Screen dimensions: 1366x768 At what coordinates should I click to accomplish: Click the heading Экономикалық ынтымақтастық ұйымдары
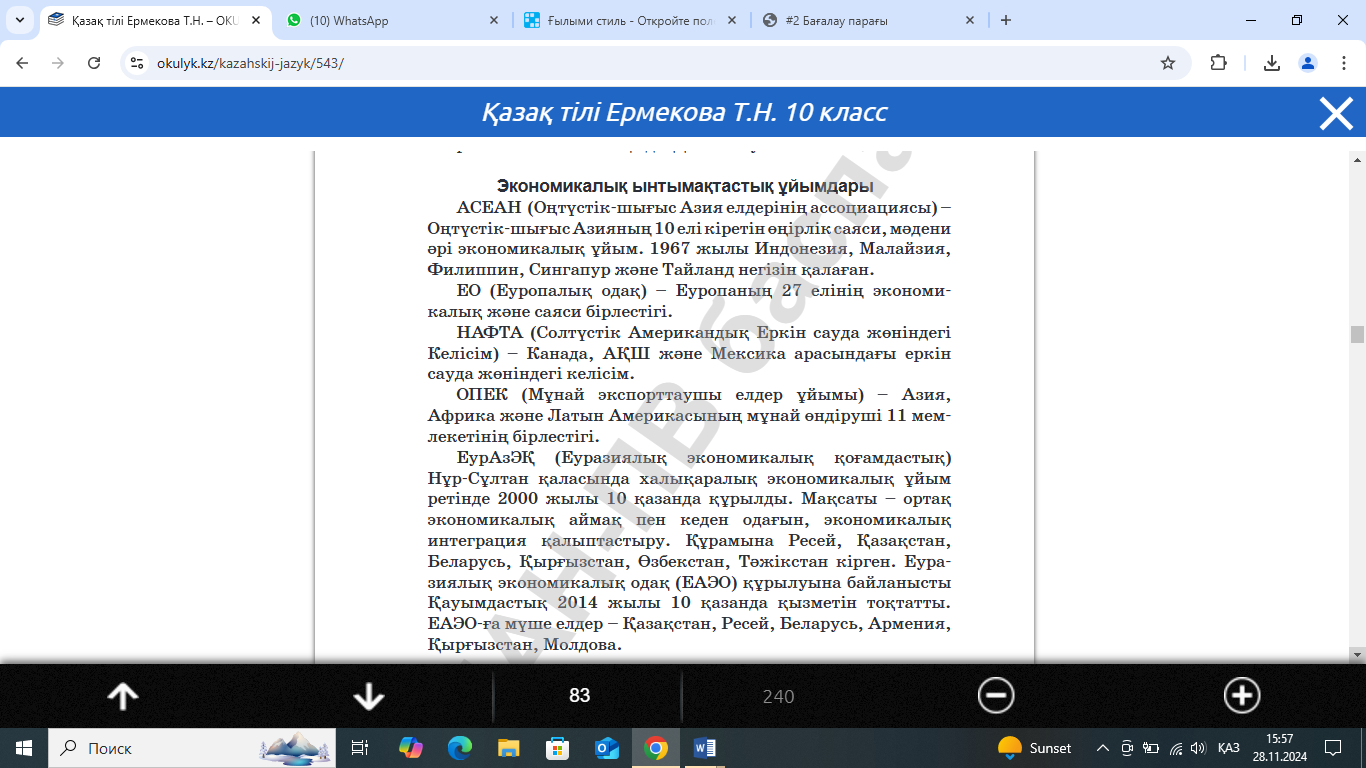pyautogui.click(x=685, y=186)
